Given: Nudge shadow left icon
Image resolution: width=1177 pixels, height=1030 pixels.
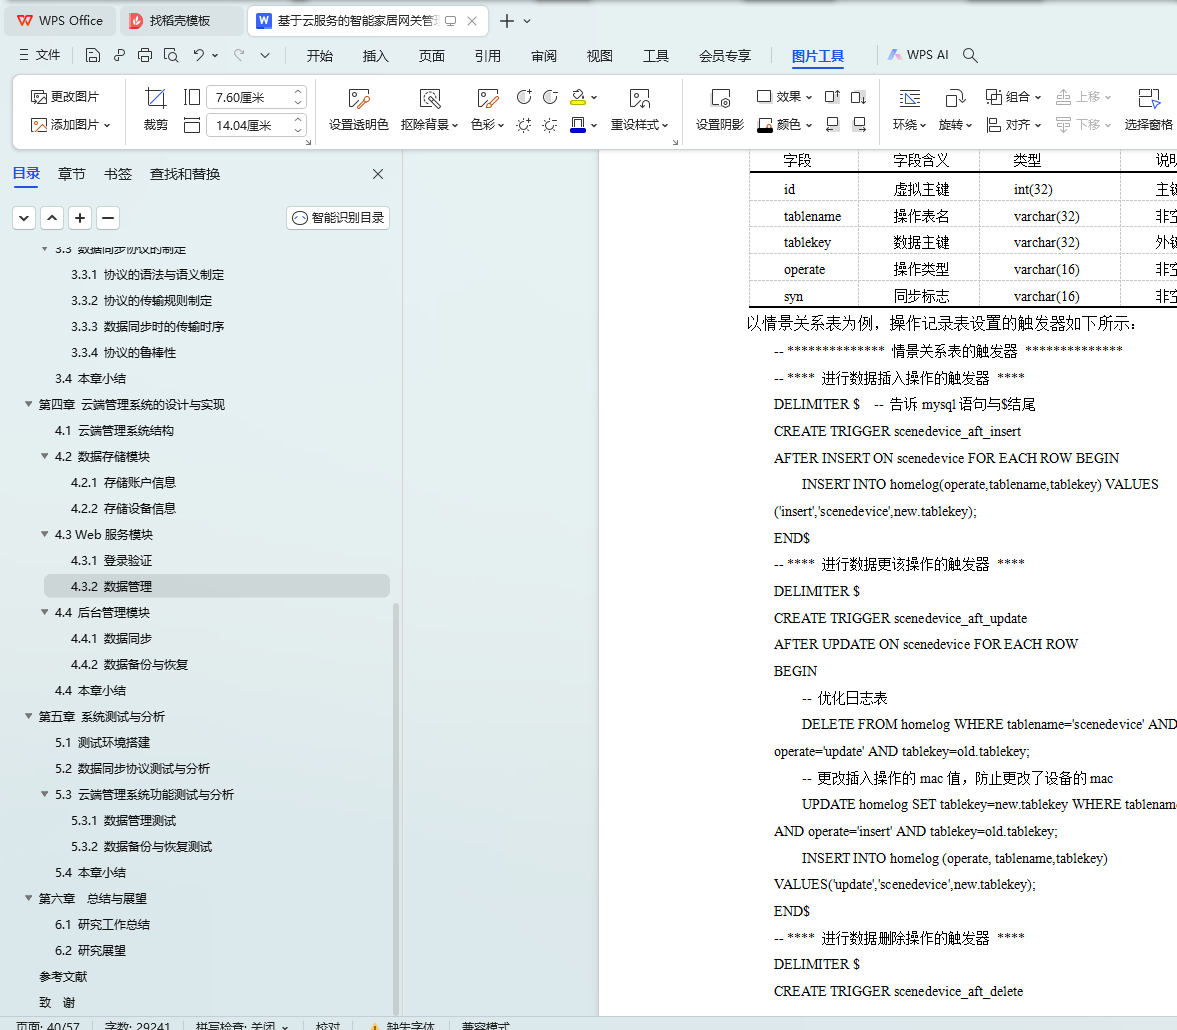Looking at the screenshot, I should click(x=832, y=125).
